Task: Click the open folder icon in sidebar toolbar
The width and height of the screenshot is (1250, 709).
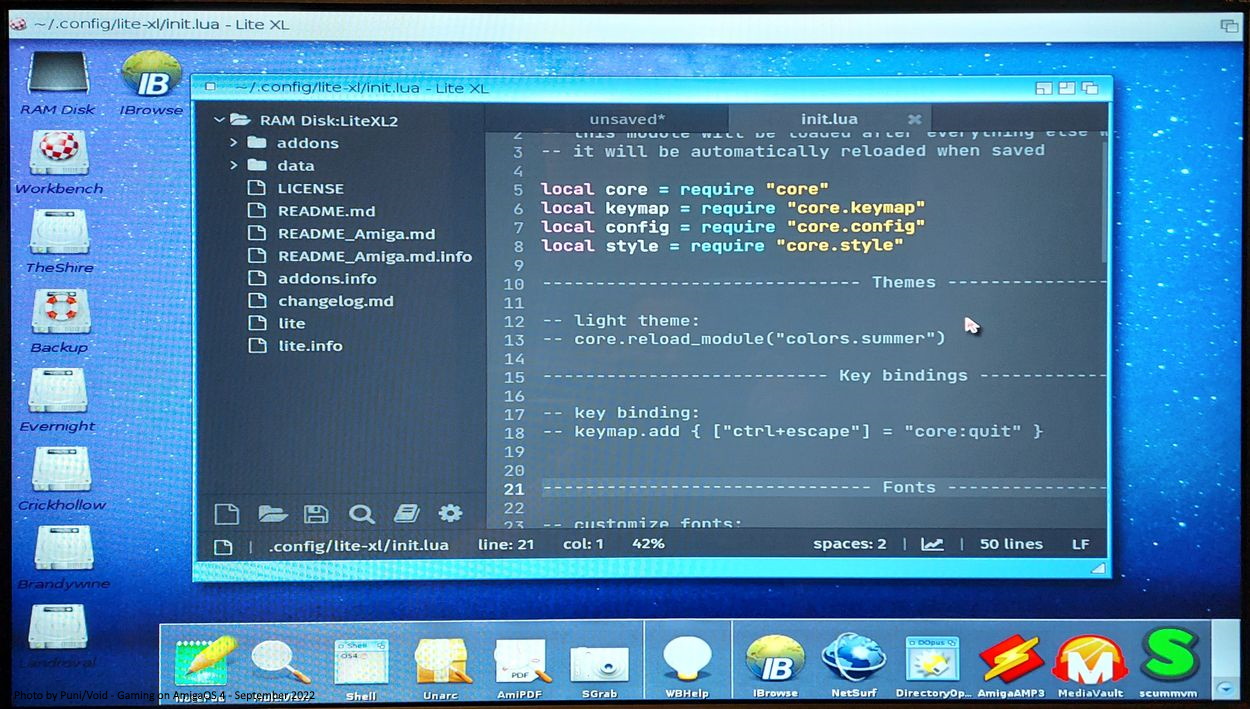Action: tap(272, 514)
